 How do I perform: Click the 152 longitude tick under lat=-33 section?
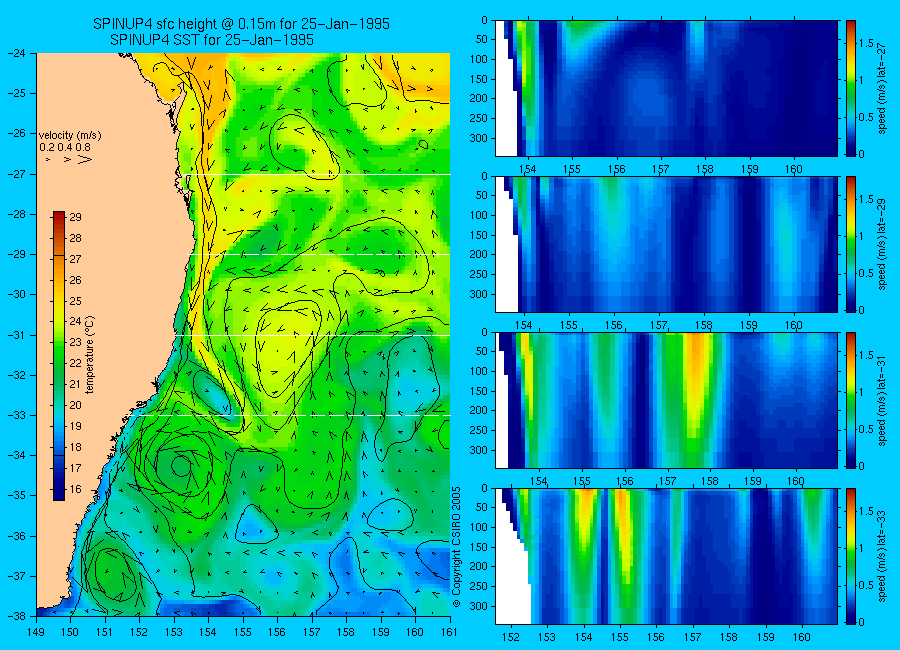click(510, 637)
